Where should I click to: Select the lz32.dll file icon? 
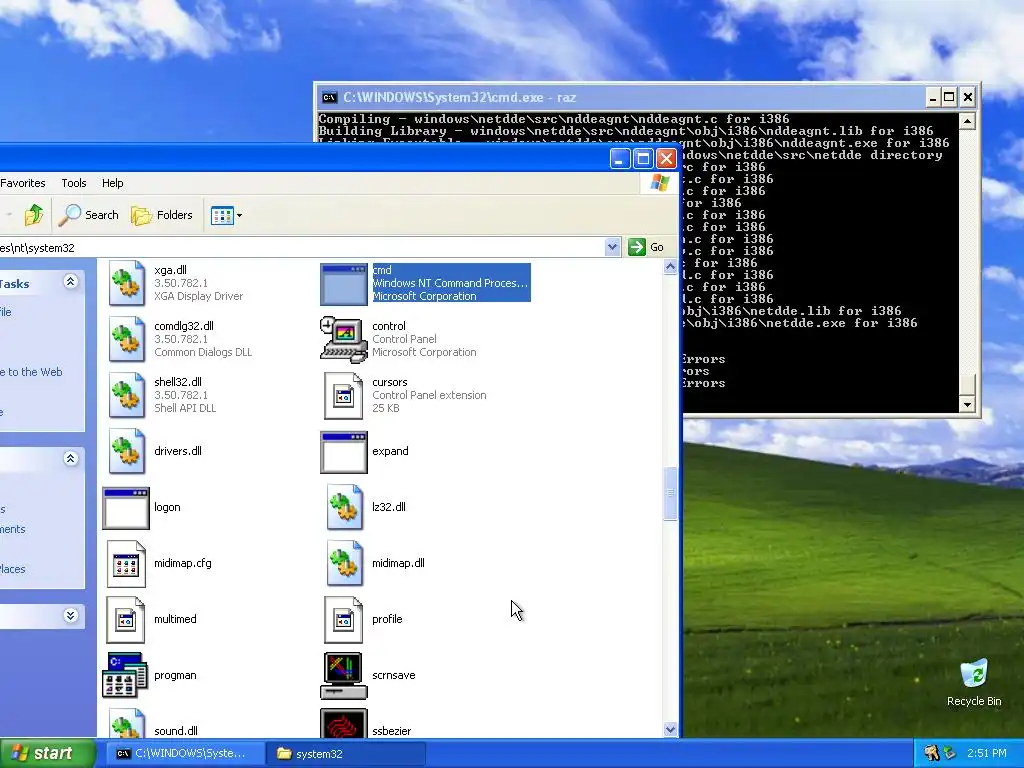[x=344, y=507]
